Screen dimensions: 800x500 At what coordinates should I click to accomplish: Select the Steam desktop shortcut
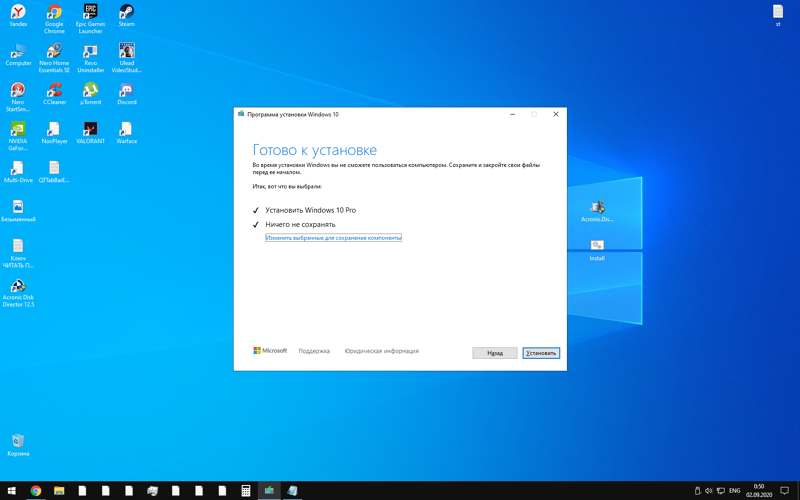(x=127, y=15)
